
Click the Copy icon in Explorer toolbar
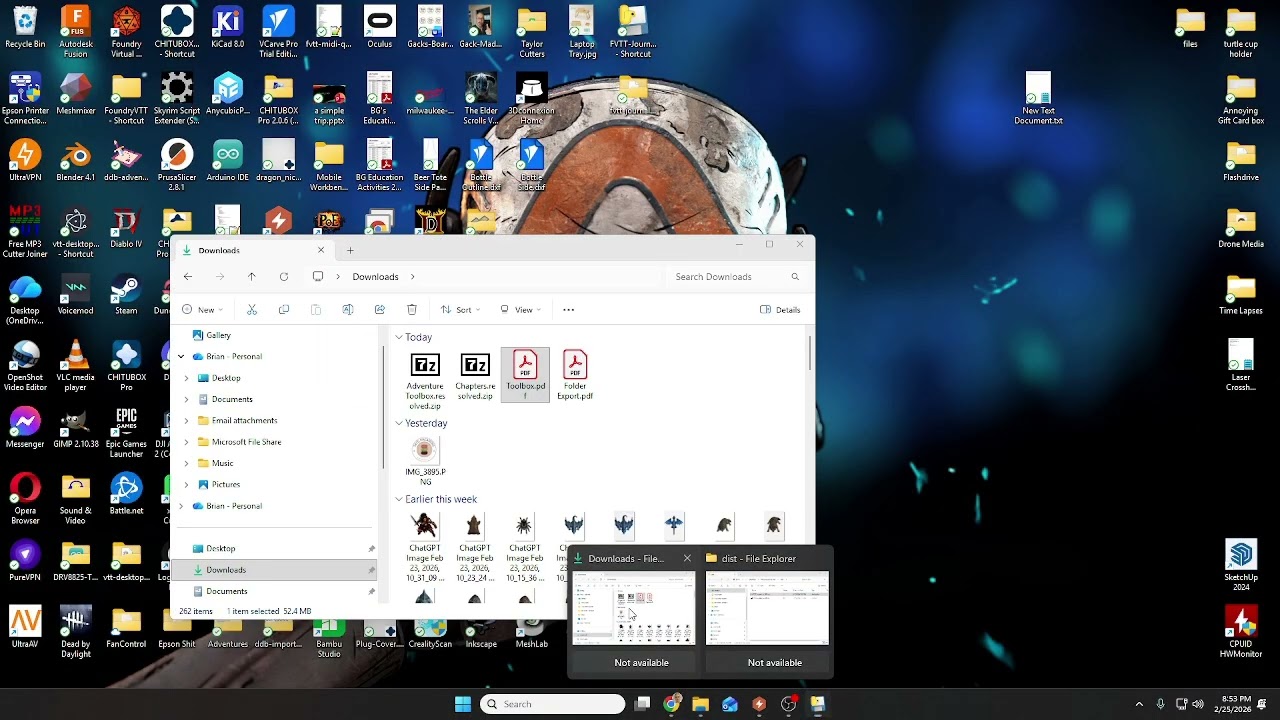click(x=284, y=310)
